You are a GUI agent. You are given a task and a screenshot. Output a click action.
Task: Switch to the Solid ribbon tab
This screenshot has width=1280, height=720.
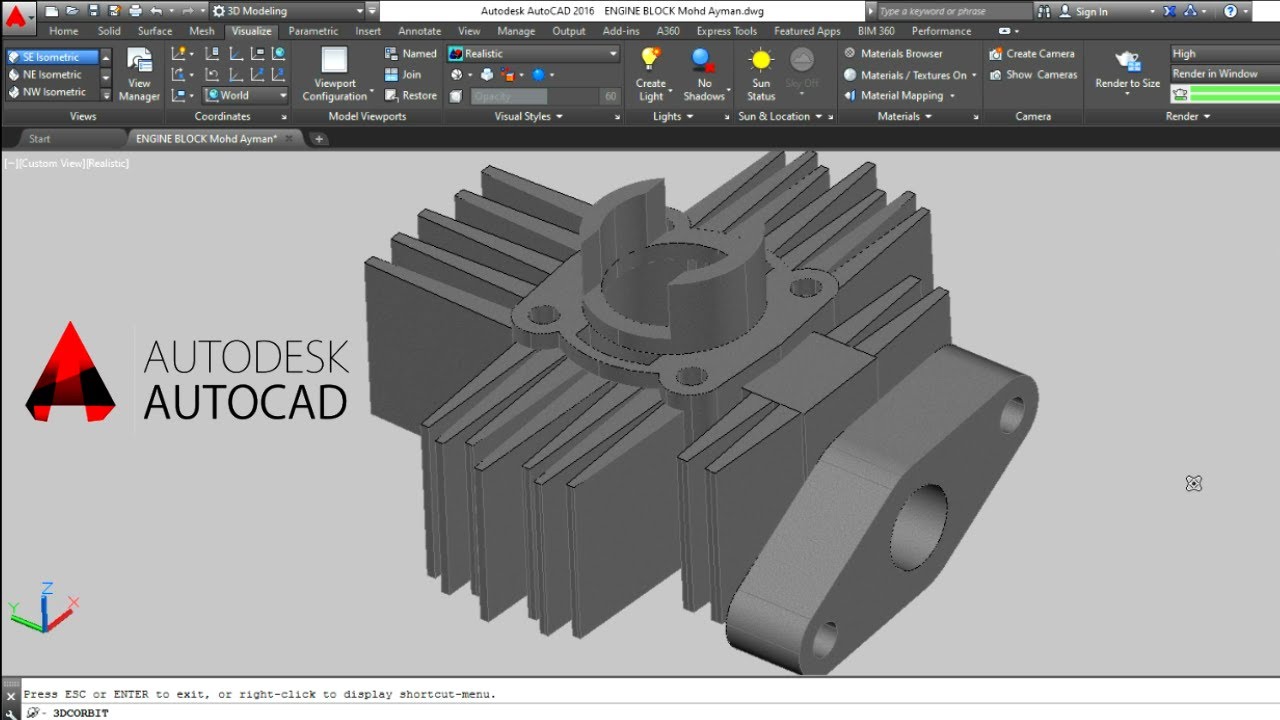coord(109,31)
